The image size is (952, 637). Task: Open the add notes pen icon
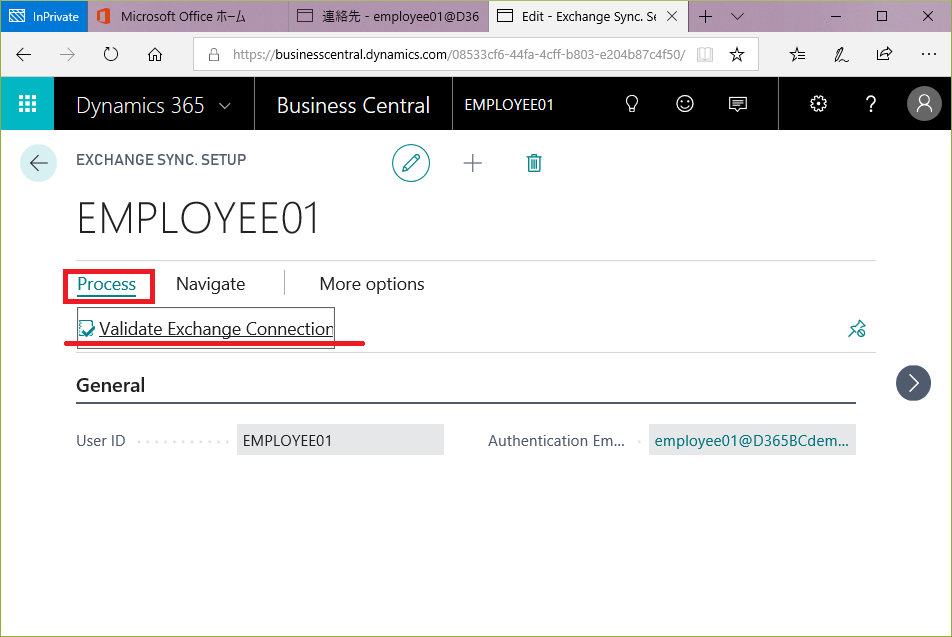[x=841, y=55]
